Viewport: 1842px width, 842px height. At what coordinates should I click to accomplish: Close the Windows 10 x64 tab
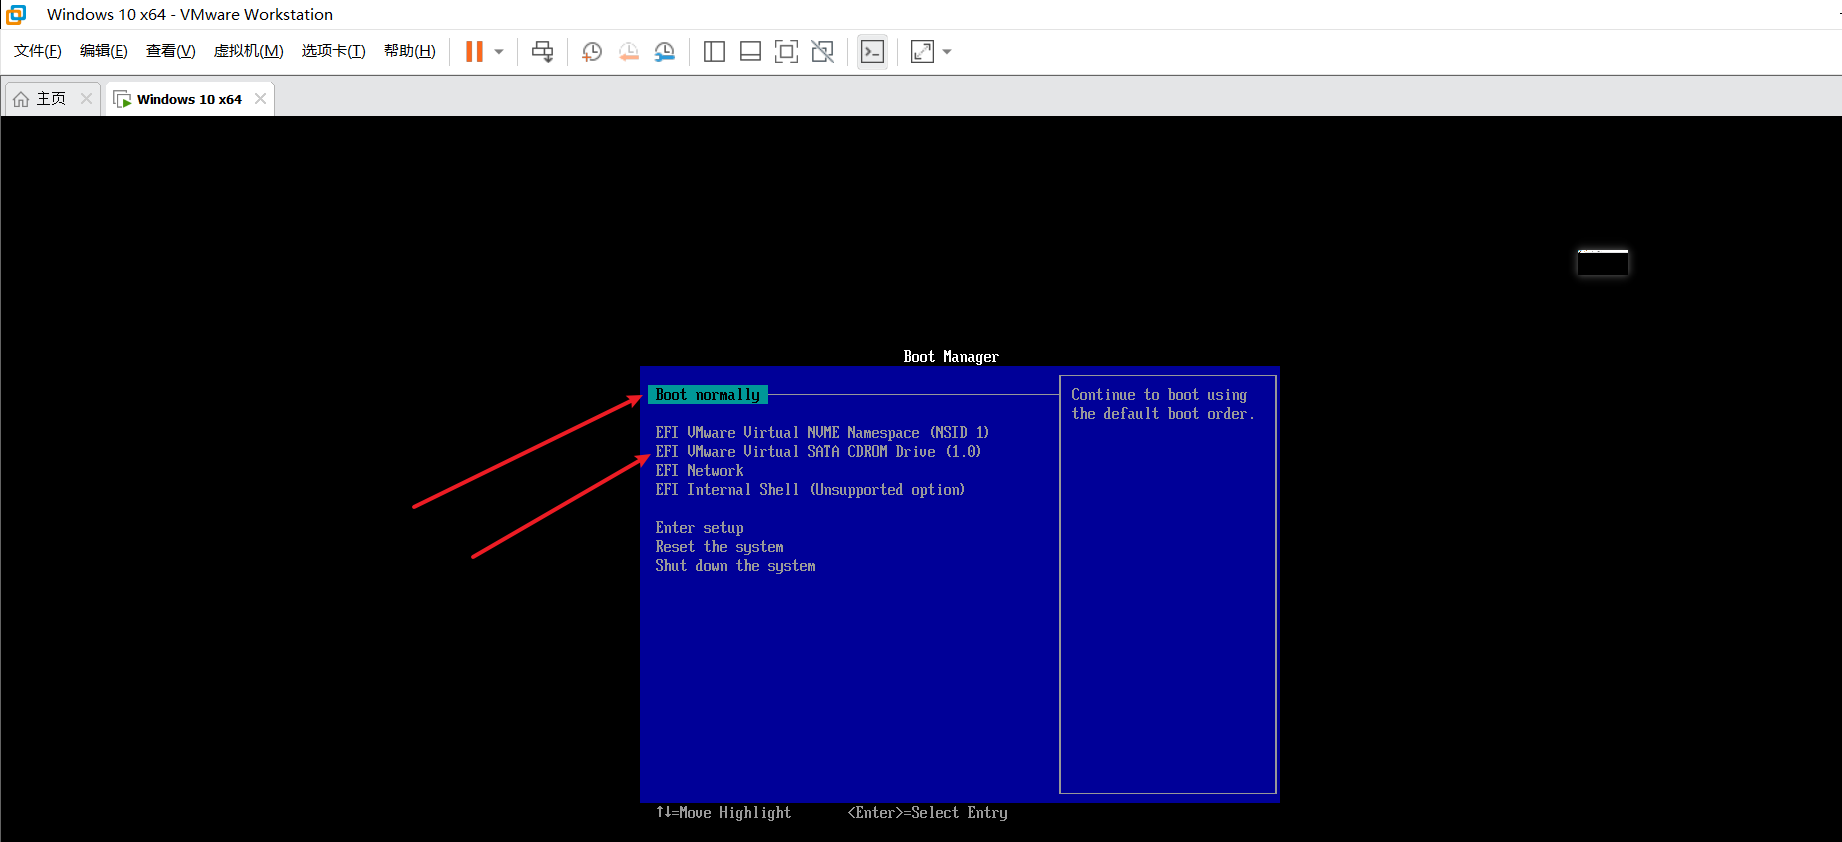click(260, 99)
